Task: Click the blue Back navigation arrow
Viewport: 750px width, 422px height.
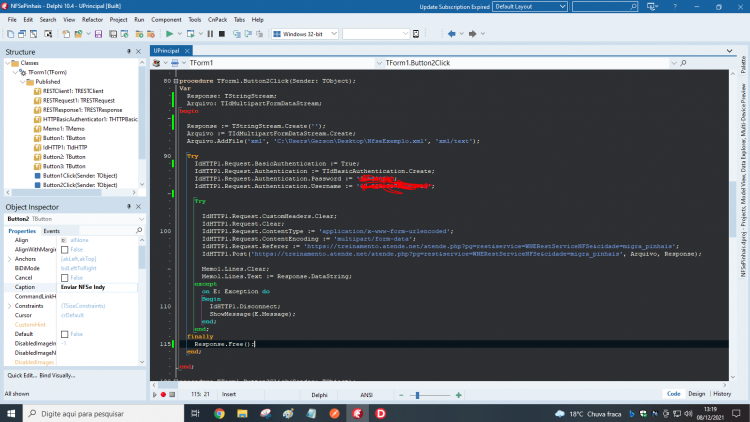Action: (x=452, y=34)
